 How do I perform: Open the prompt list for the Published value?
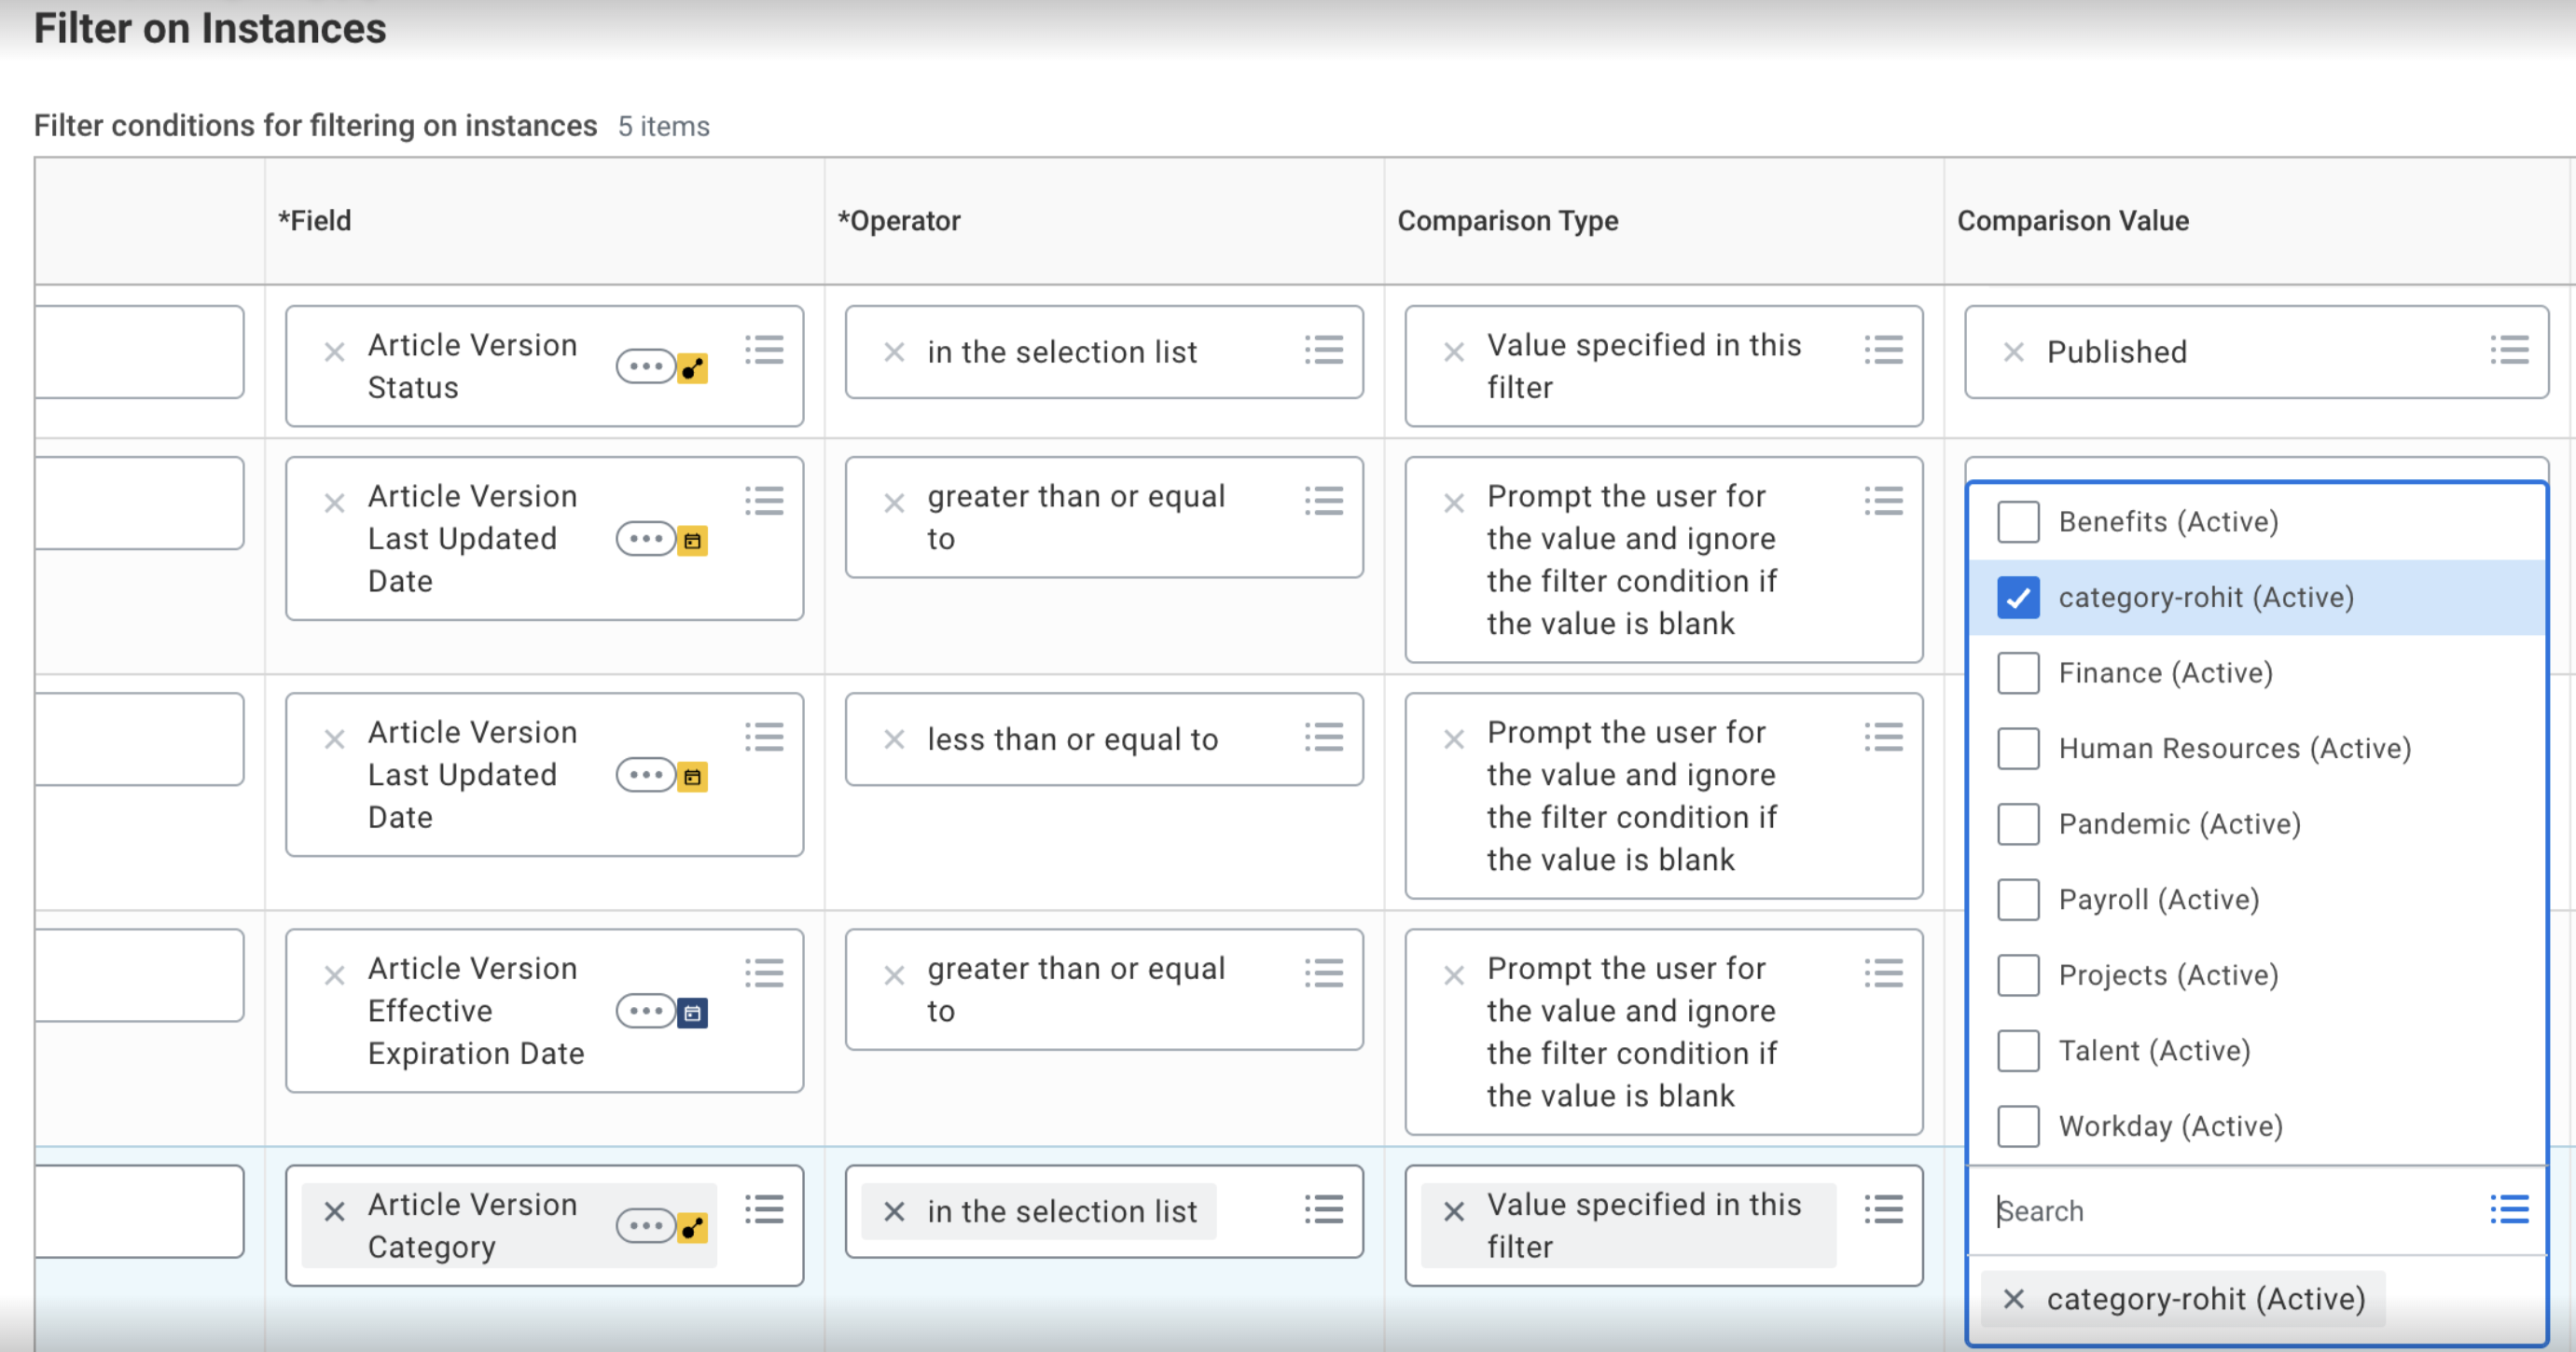2509,351
